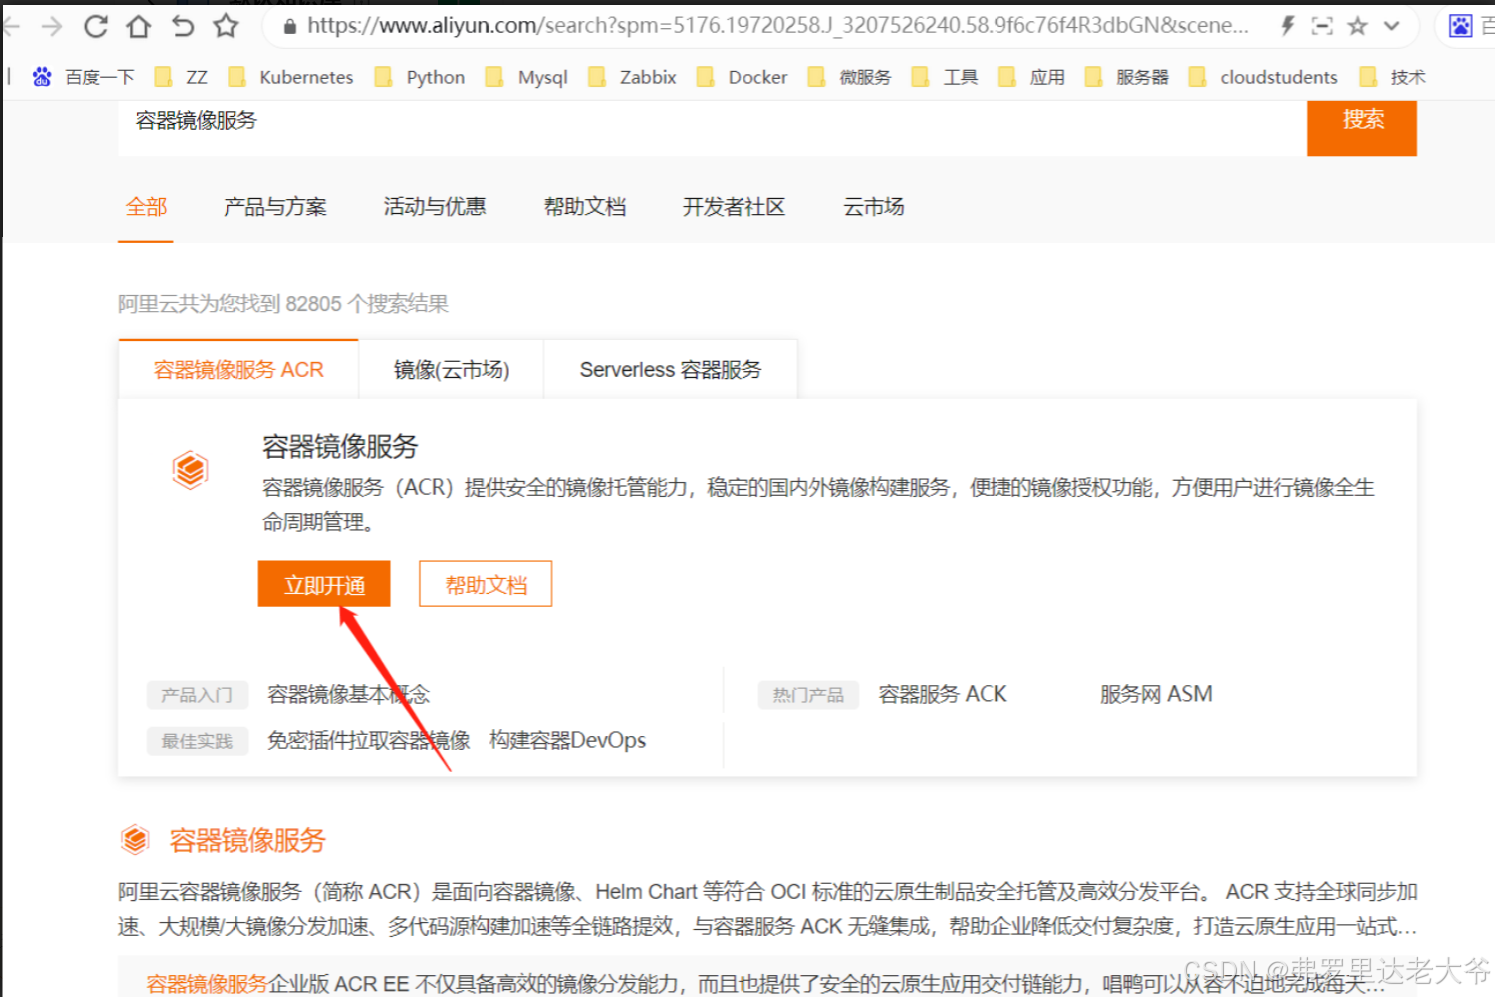The image size is (1495, 997).
Task: Open the 服务器 bookmark folder
Action: 1127,77
